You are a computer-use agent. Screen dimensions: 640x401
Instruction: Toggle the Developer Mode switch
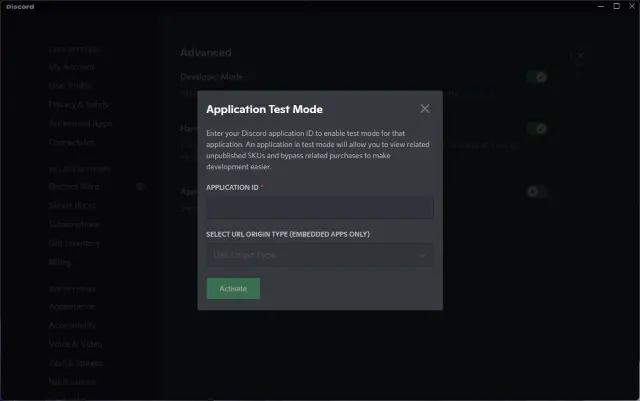536,77
